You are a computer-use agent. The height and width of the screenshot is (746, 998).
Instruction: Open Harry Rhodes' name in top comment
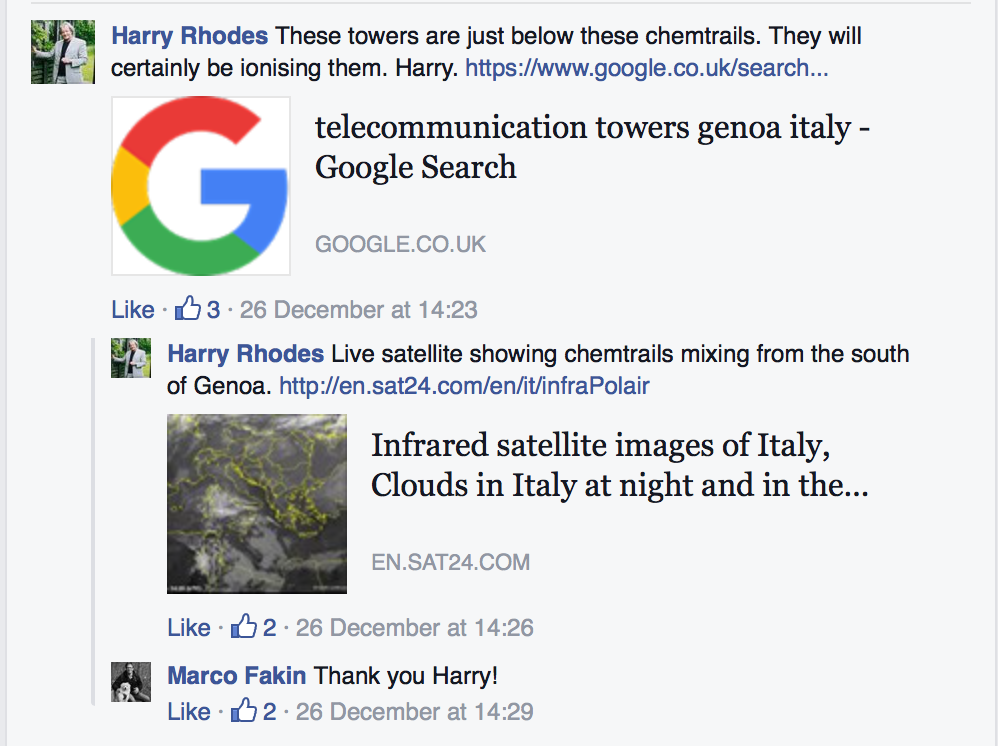point(189,37)
